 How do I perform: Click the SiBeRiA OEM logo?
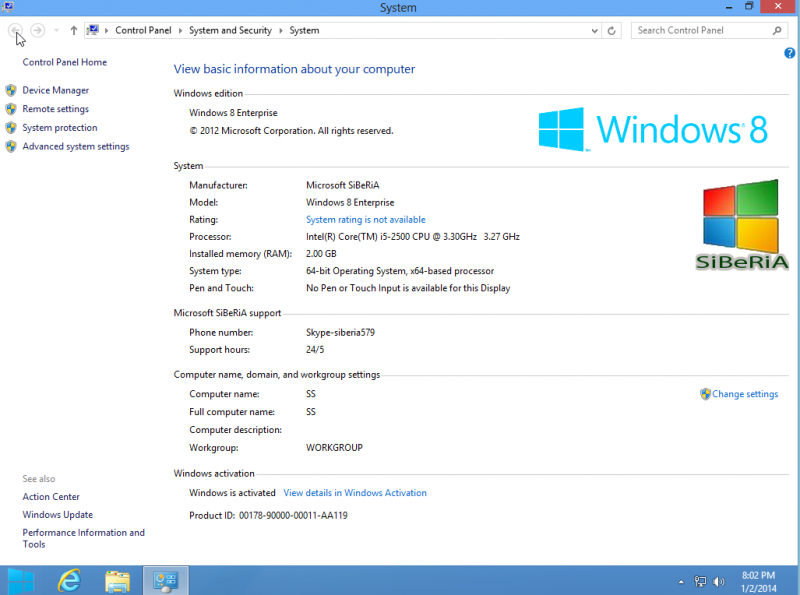point(742,225)
